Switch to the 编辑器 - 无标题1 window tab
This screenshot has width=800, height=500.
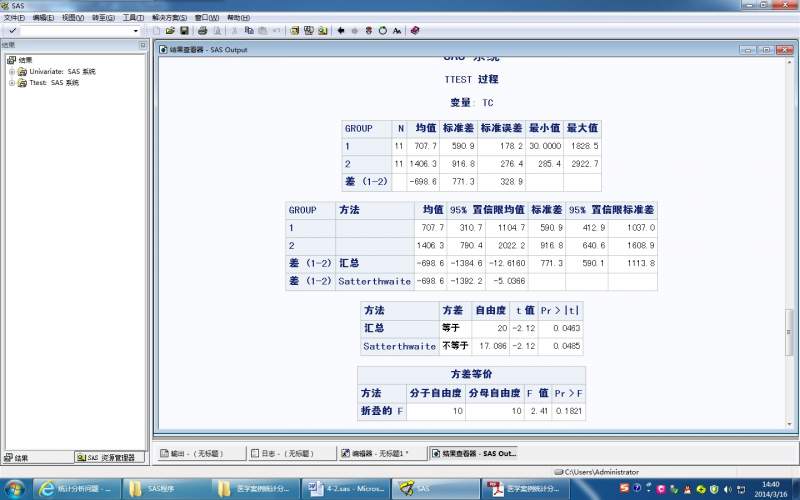383,453
